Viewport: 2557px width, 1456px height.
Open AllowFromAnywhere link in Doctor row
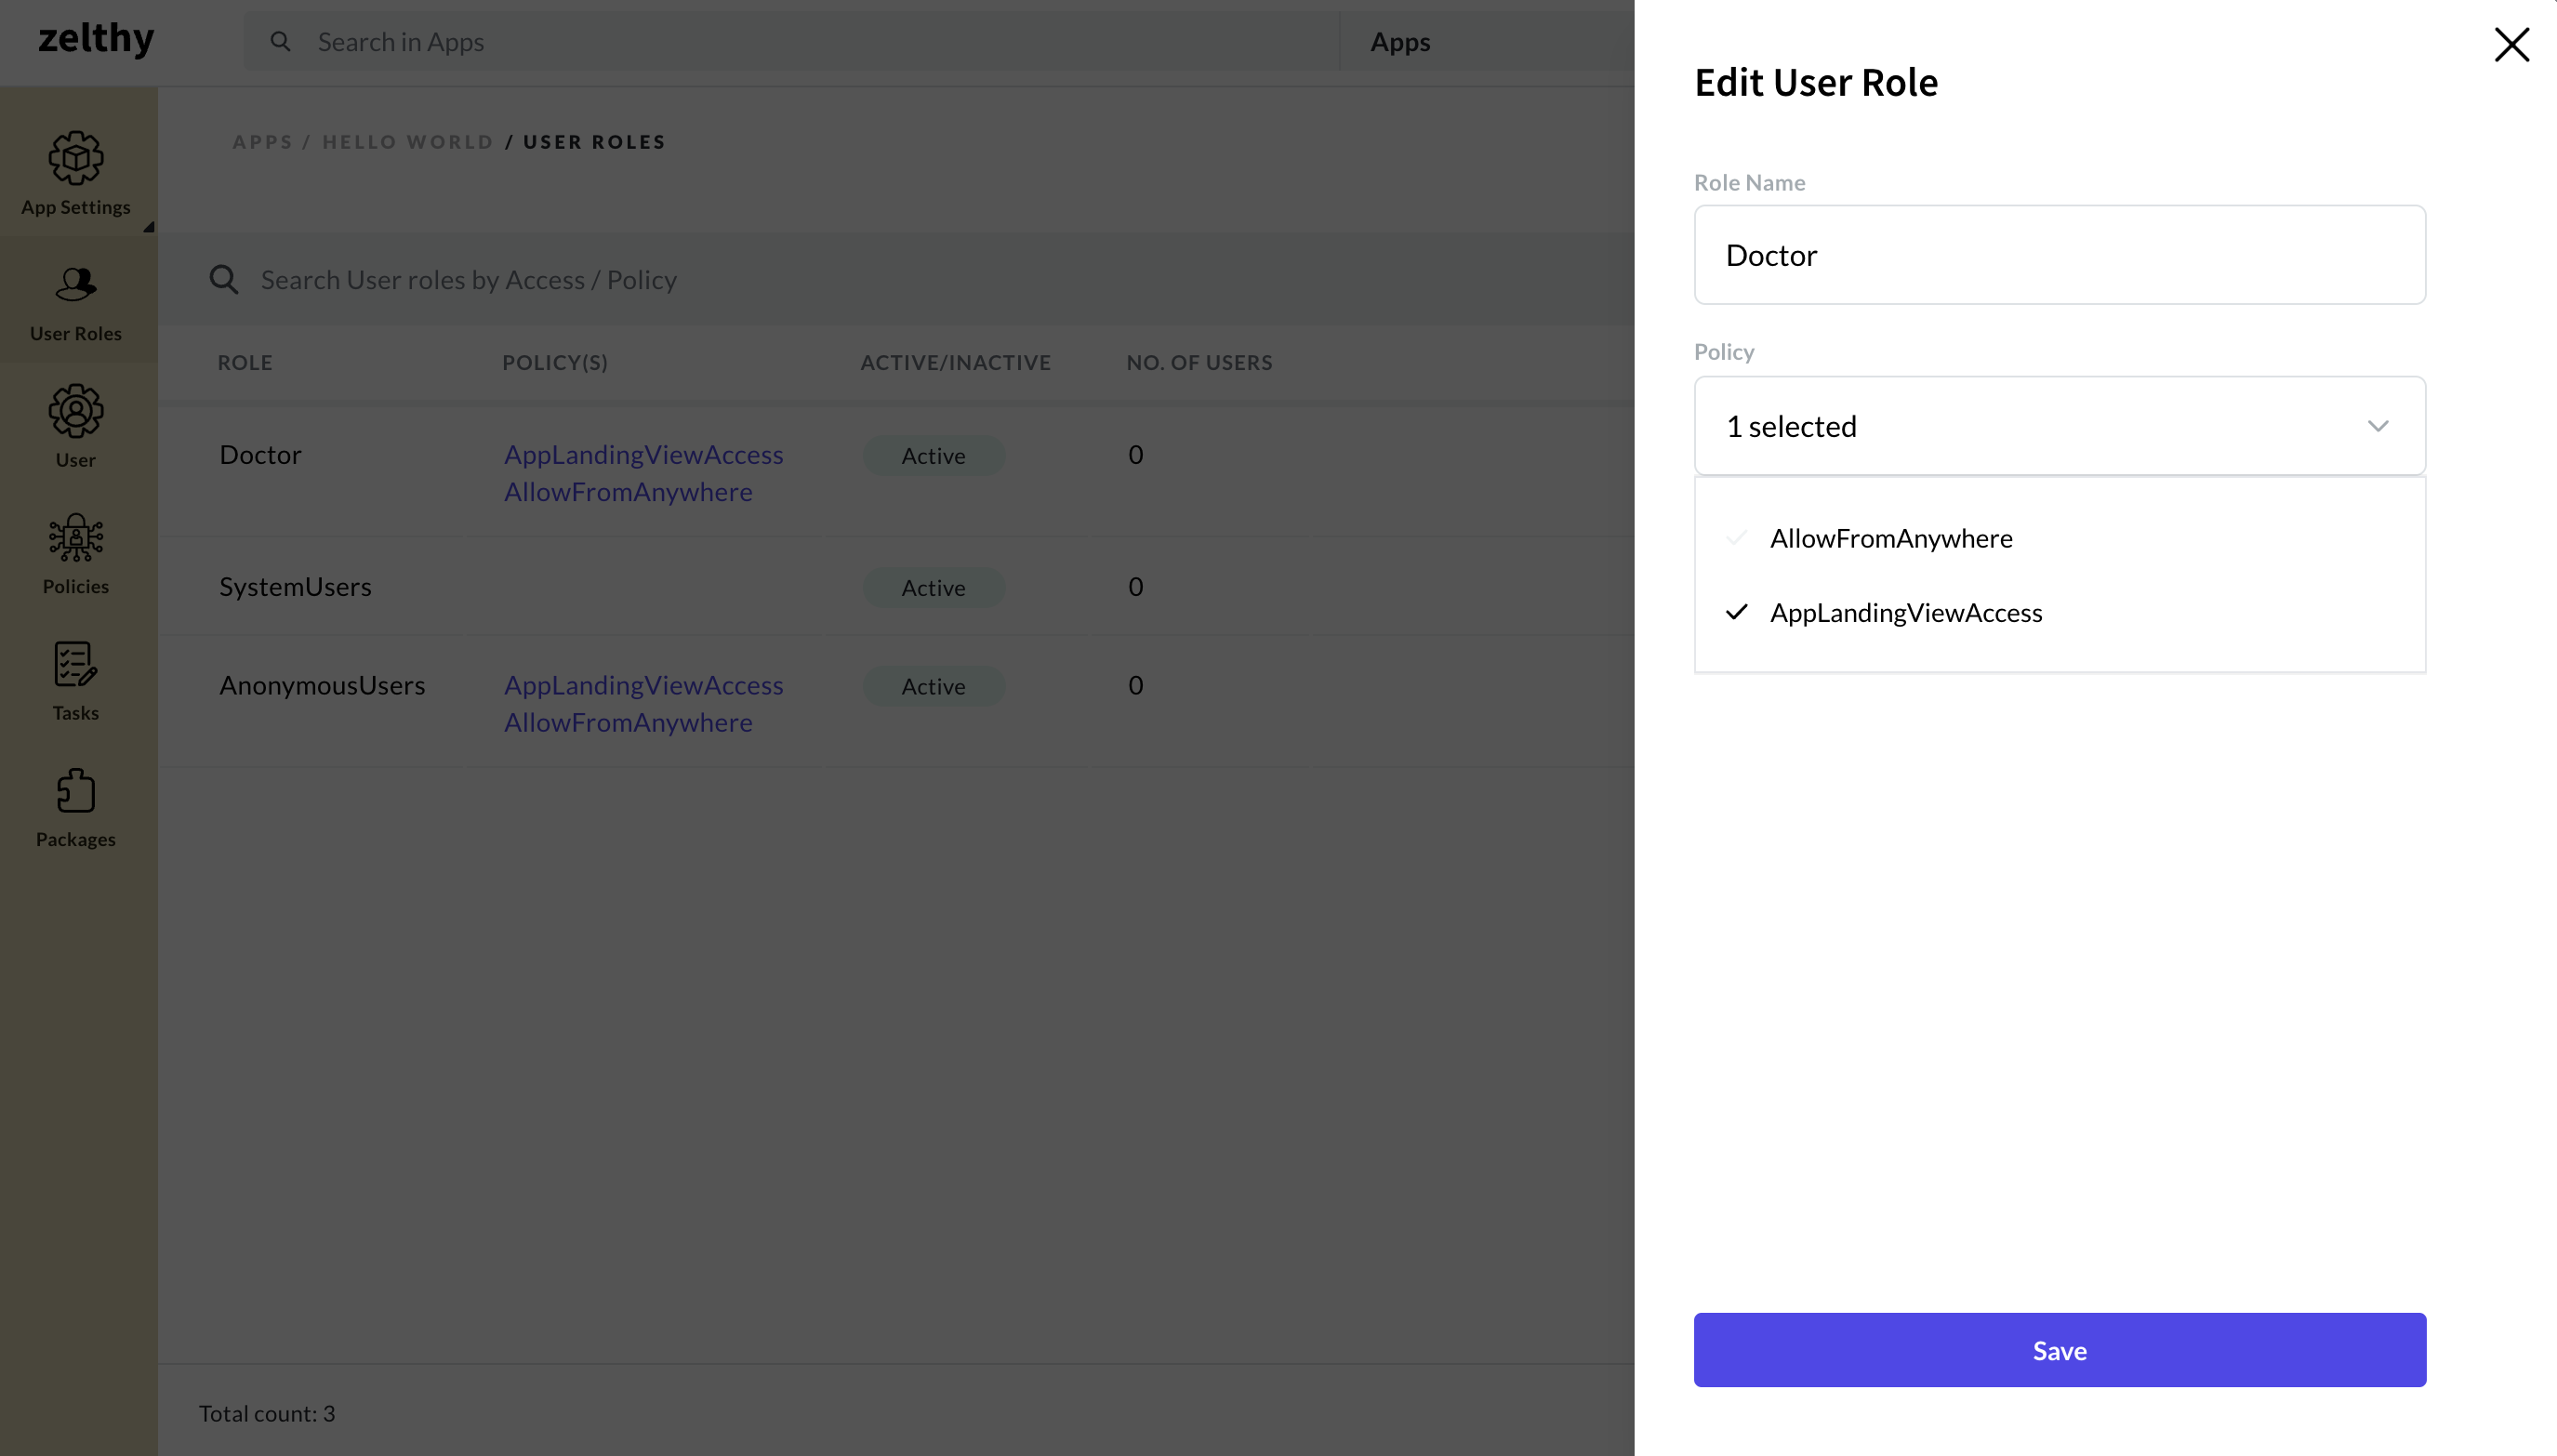coord(628,491)
